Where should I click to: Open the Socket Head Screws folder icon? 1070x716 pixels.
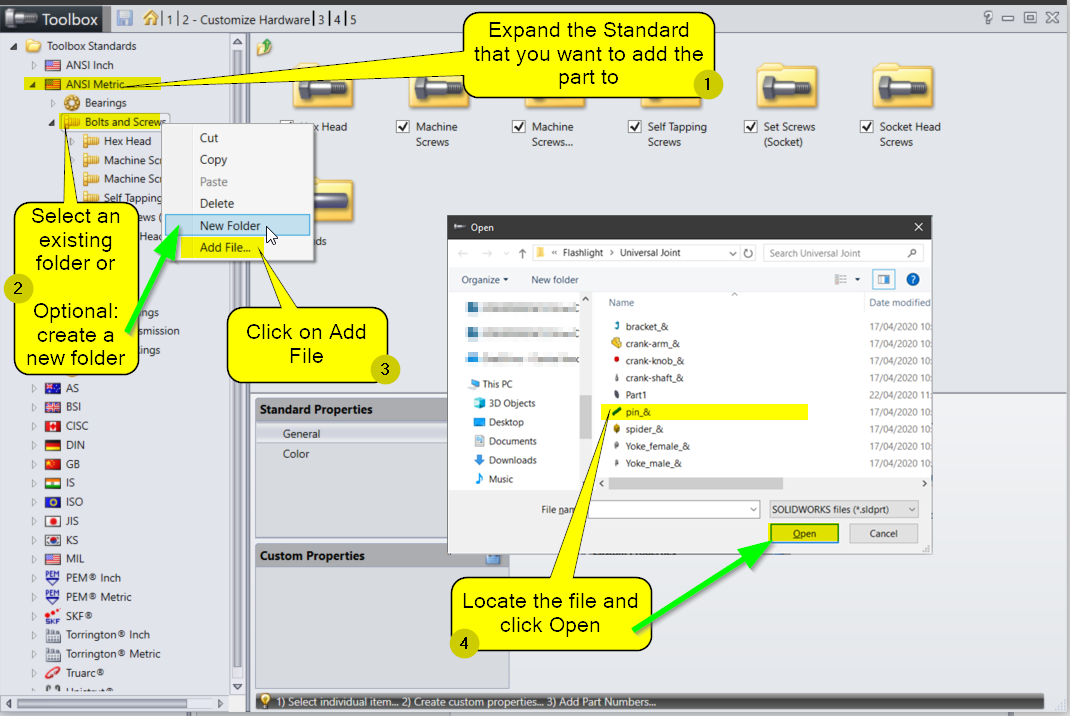(x=903, y=88)
